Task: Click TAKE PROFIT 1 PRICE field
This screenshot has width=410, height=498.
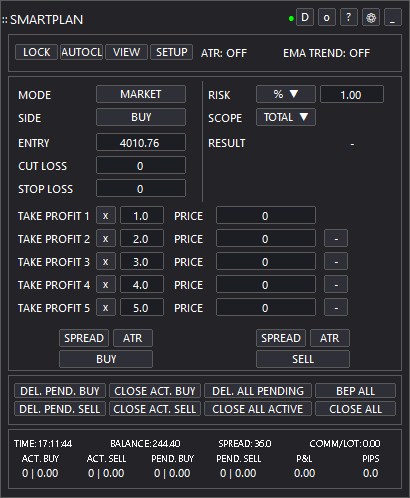Action: [x=266, y=215]
